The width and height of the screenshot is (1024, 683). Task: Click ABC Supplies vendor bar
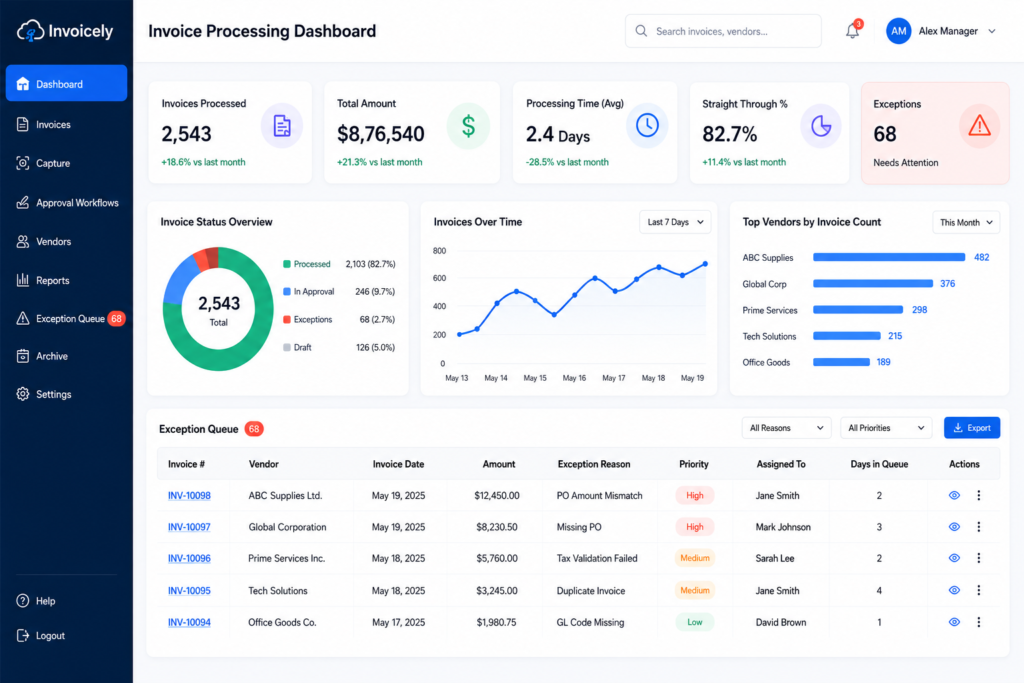(889, 257)
